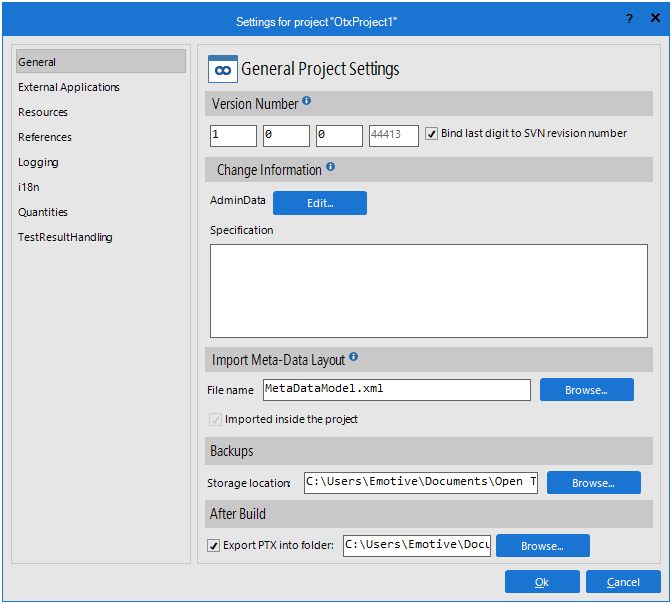Cancel the settings dialog
The height and width of the screenshot is (604, 672).
click(x=623, y=582)
